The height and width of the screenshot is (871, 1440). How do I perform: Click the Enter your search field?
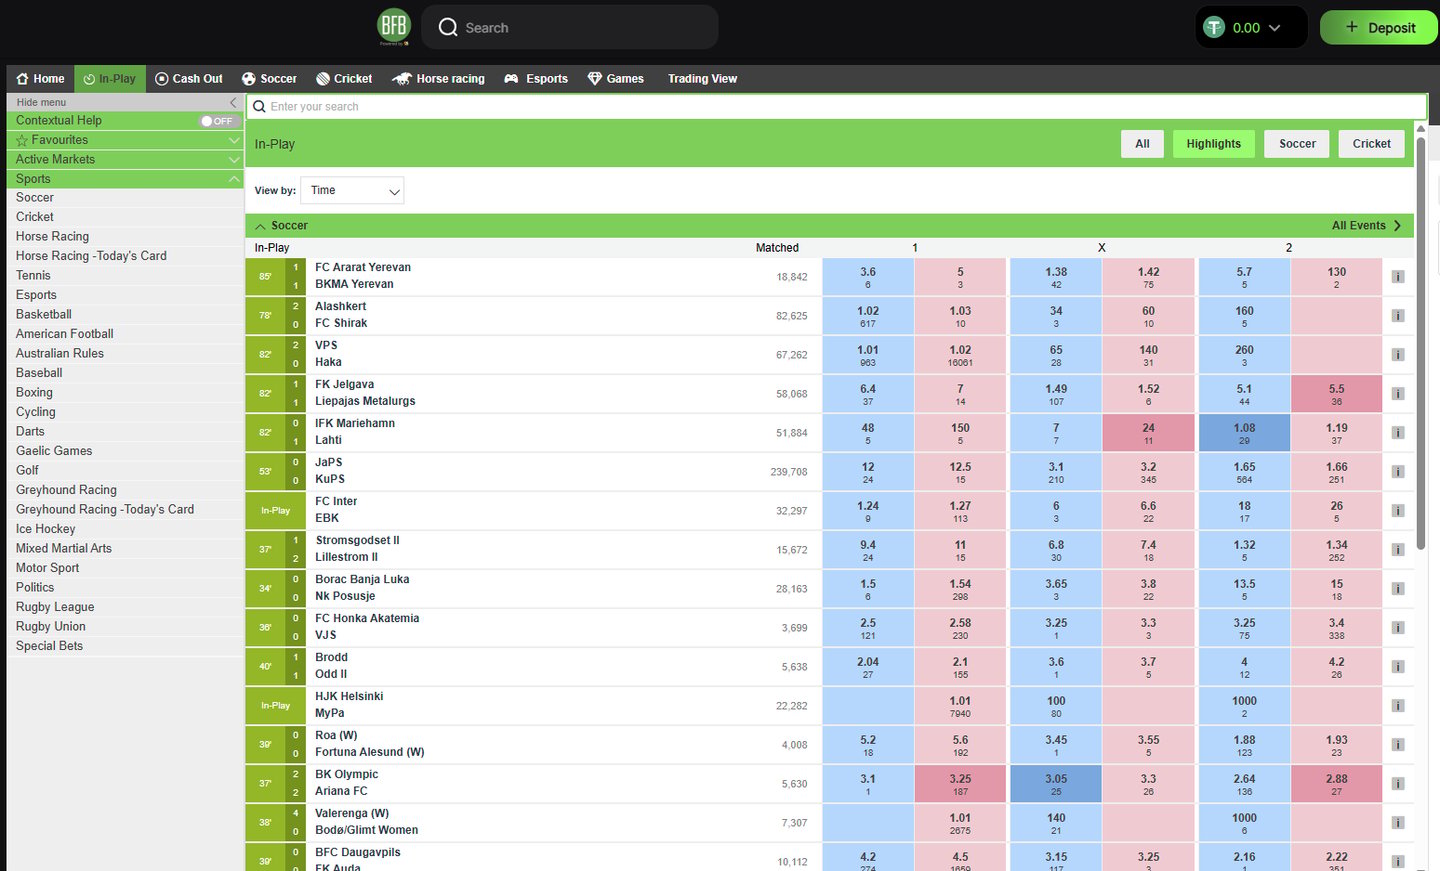point(836,107)
